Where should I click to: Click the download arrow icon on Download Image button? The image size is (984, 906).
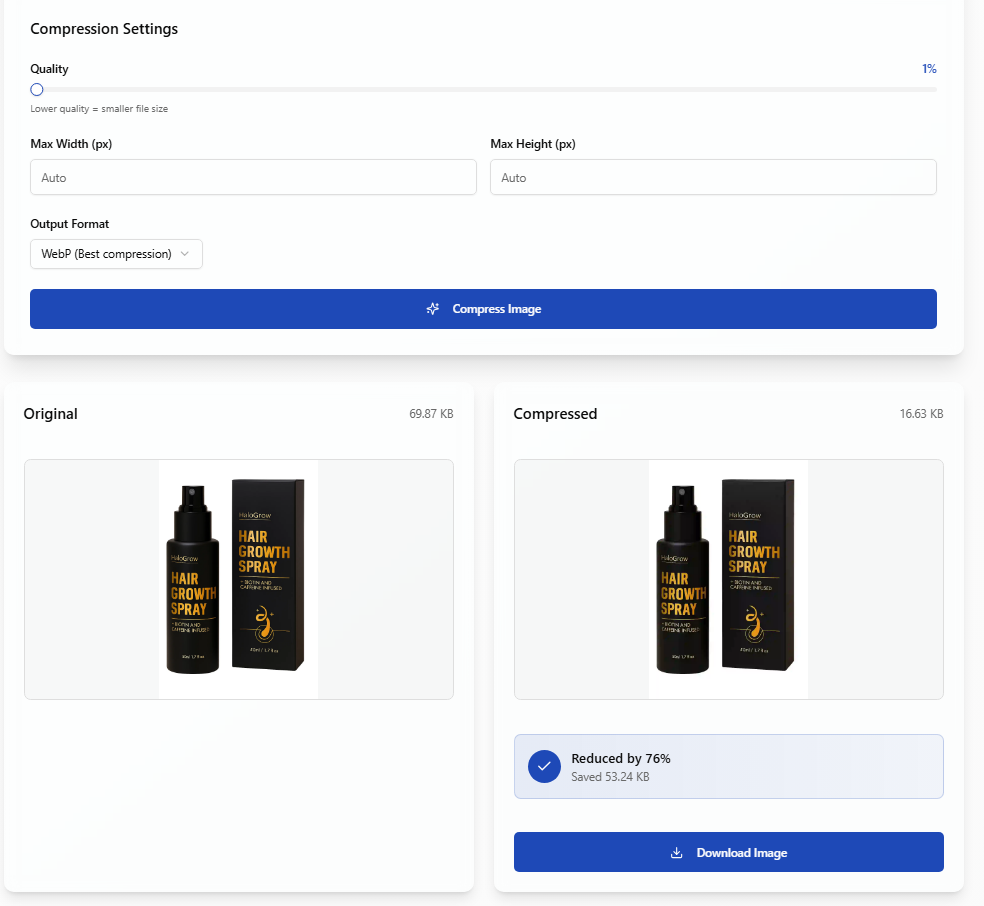coord(678,852)
